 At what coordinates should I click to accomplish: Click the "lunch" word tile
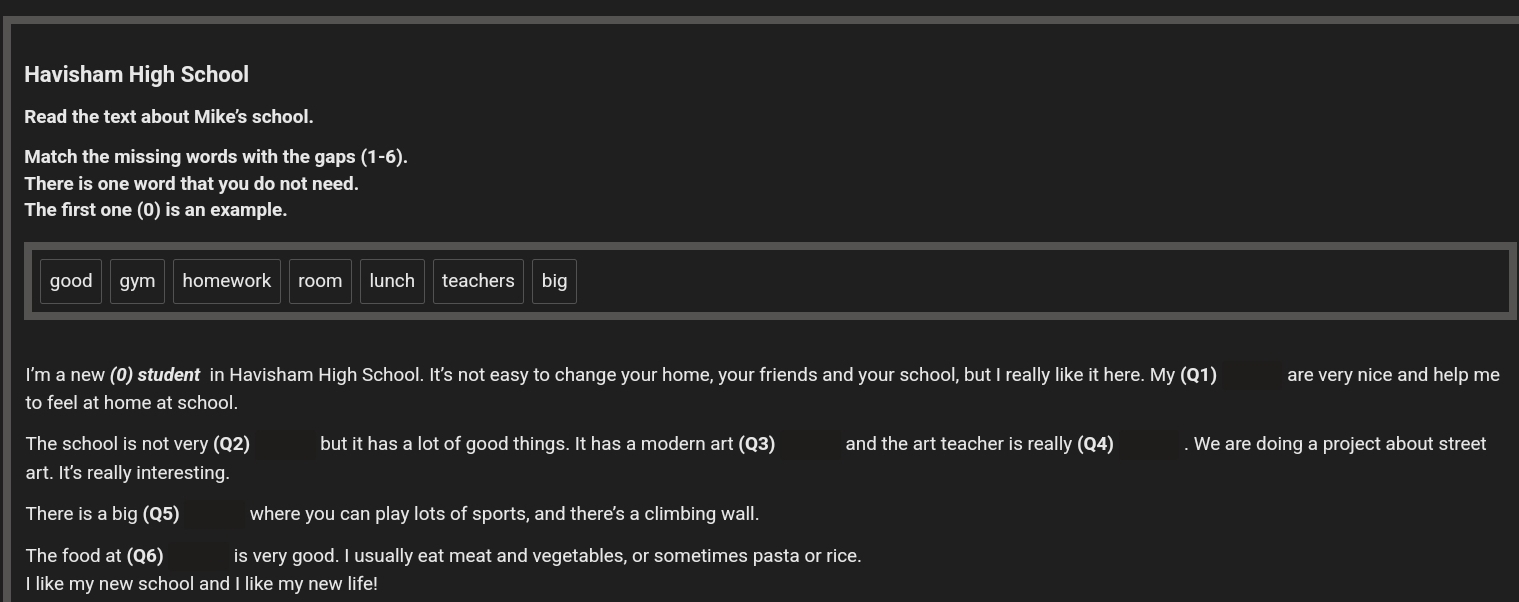(392, 281)
